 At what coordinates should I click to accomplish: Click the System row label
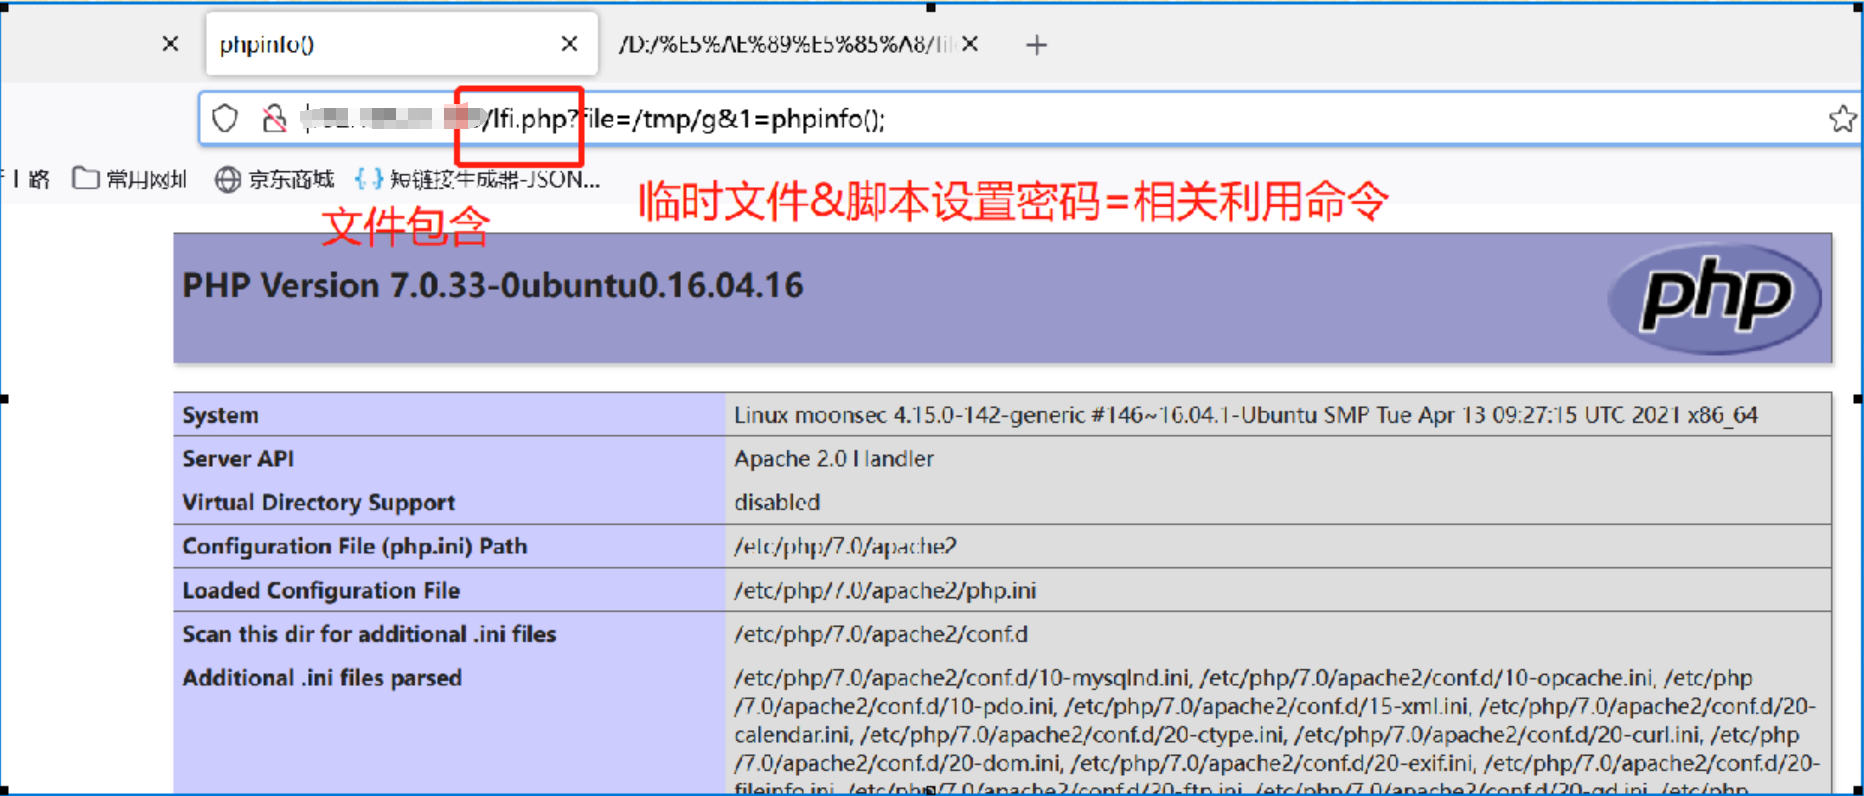[220, 415]
